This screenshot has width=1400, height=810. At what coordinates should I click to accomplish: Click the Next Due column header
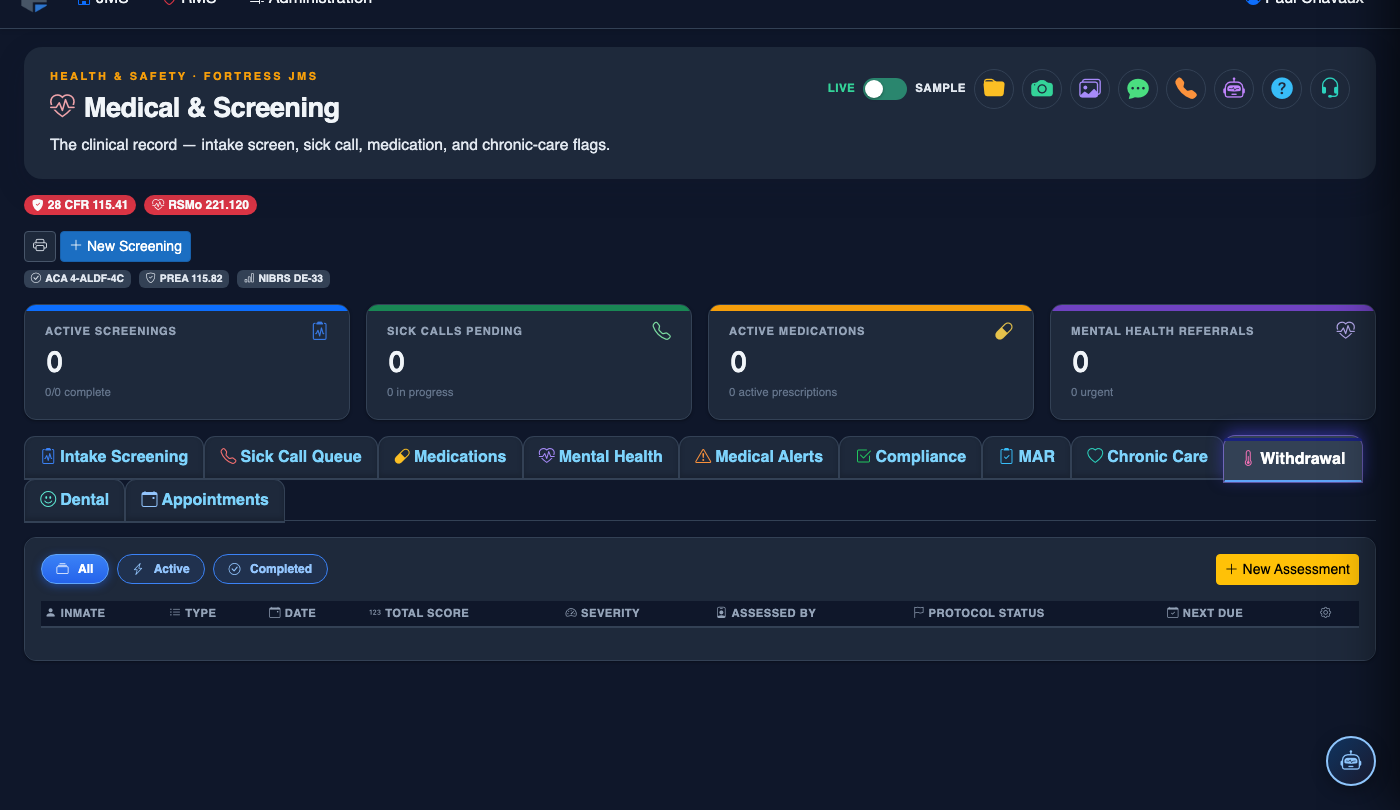click(1205, 613)
